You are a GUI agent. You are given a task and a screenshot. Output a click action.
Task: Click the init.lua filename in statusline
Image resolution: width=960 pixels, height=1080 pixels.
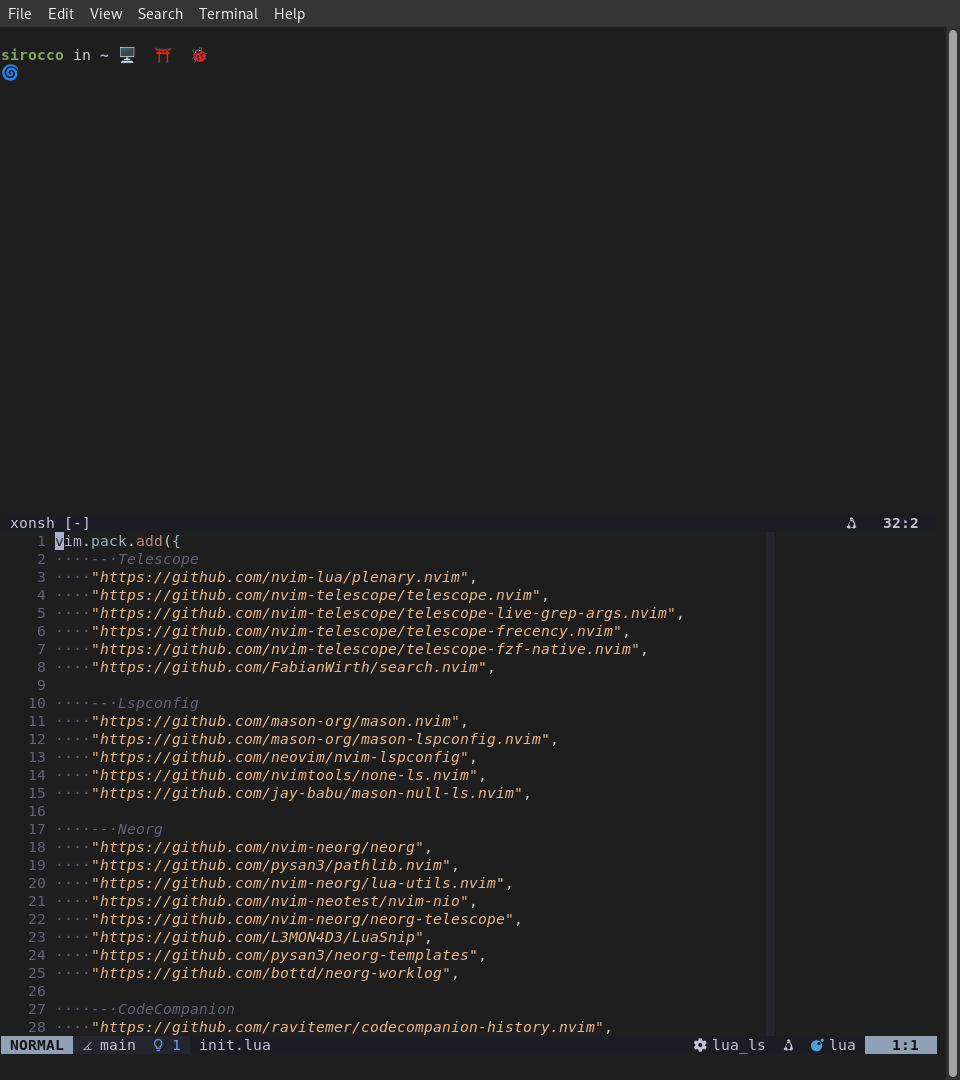[235, 1046]
